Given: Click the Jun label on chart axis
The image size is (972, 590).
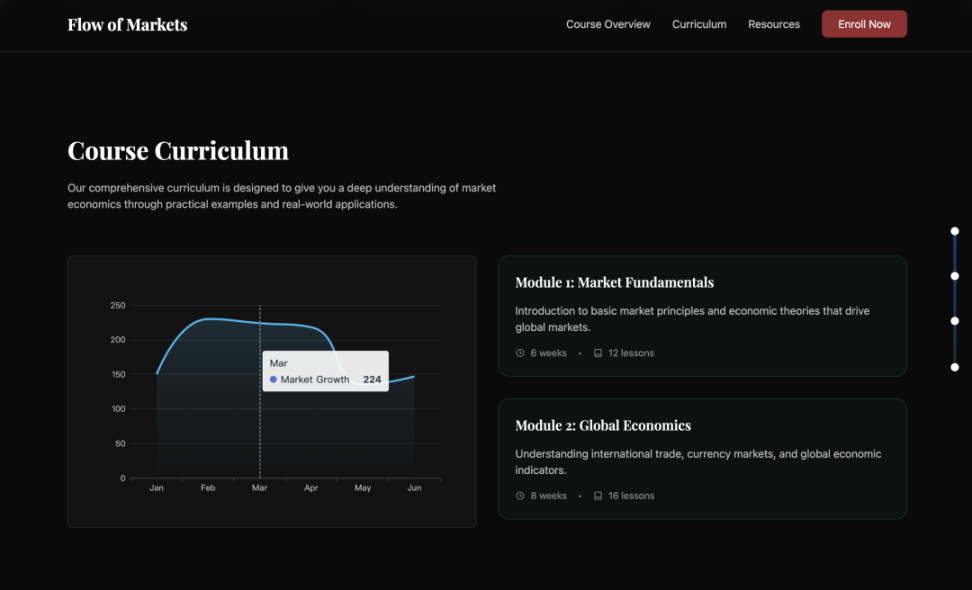Looking at the screenshot, I should coord(414,488).
